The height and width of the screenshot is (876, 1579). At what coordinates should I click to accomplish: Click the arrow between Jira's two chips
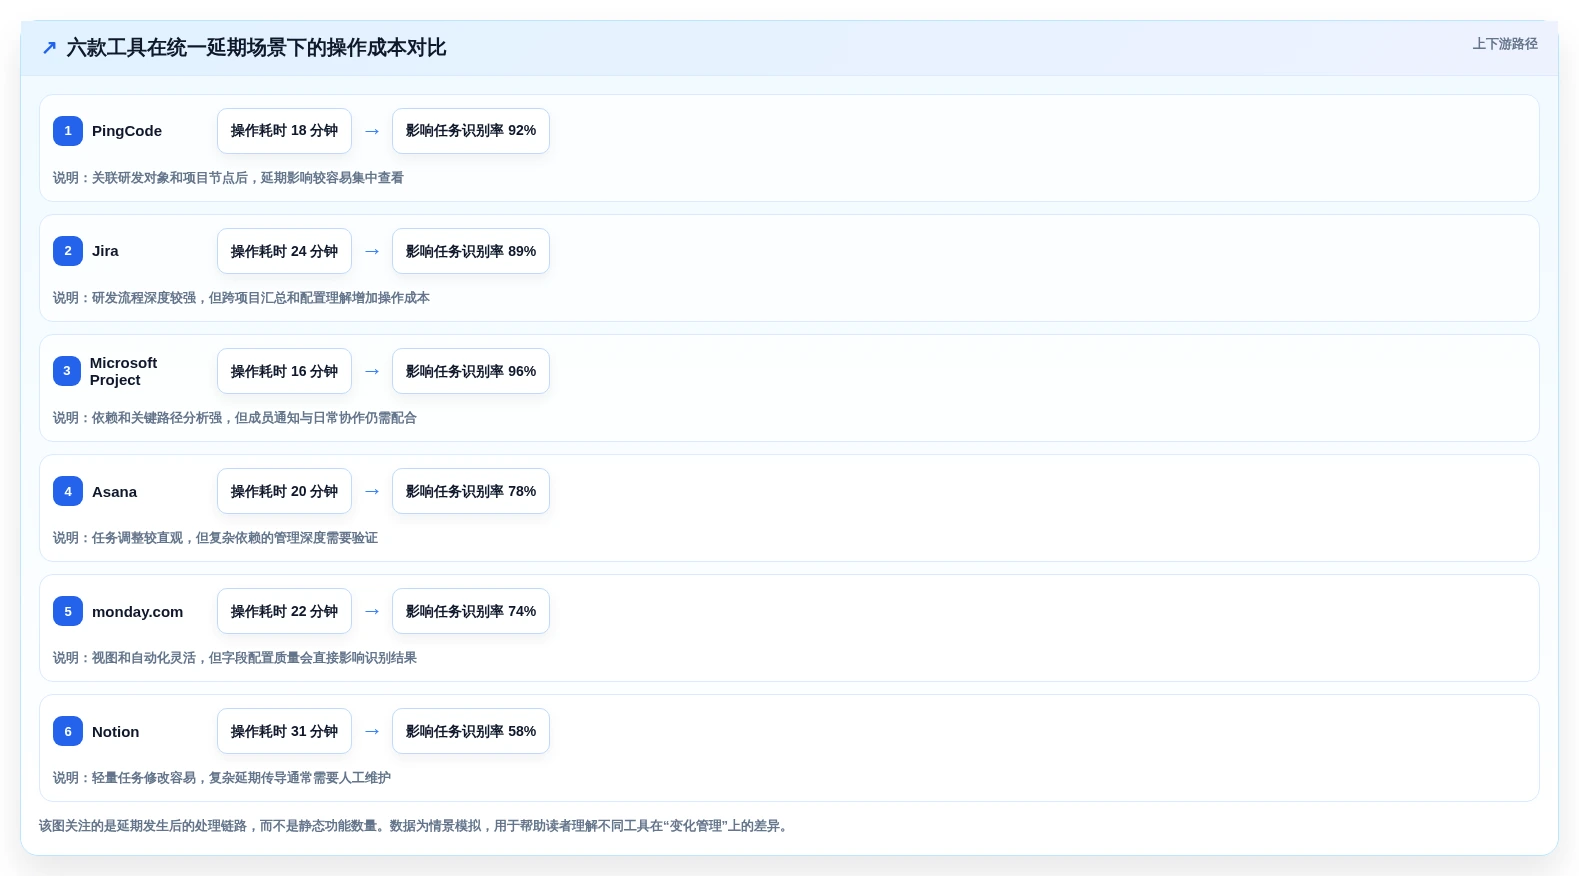(x=372, y=251)
